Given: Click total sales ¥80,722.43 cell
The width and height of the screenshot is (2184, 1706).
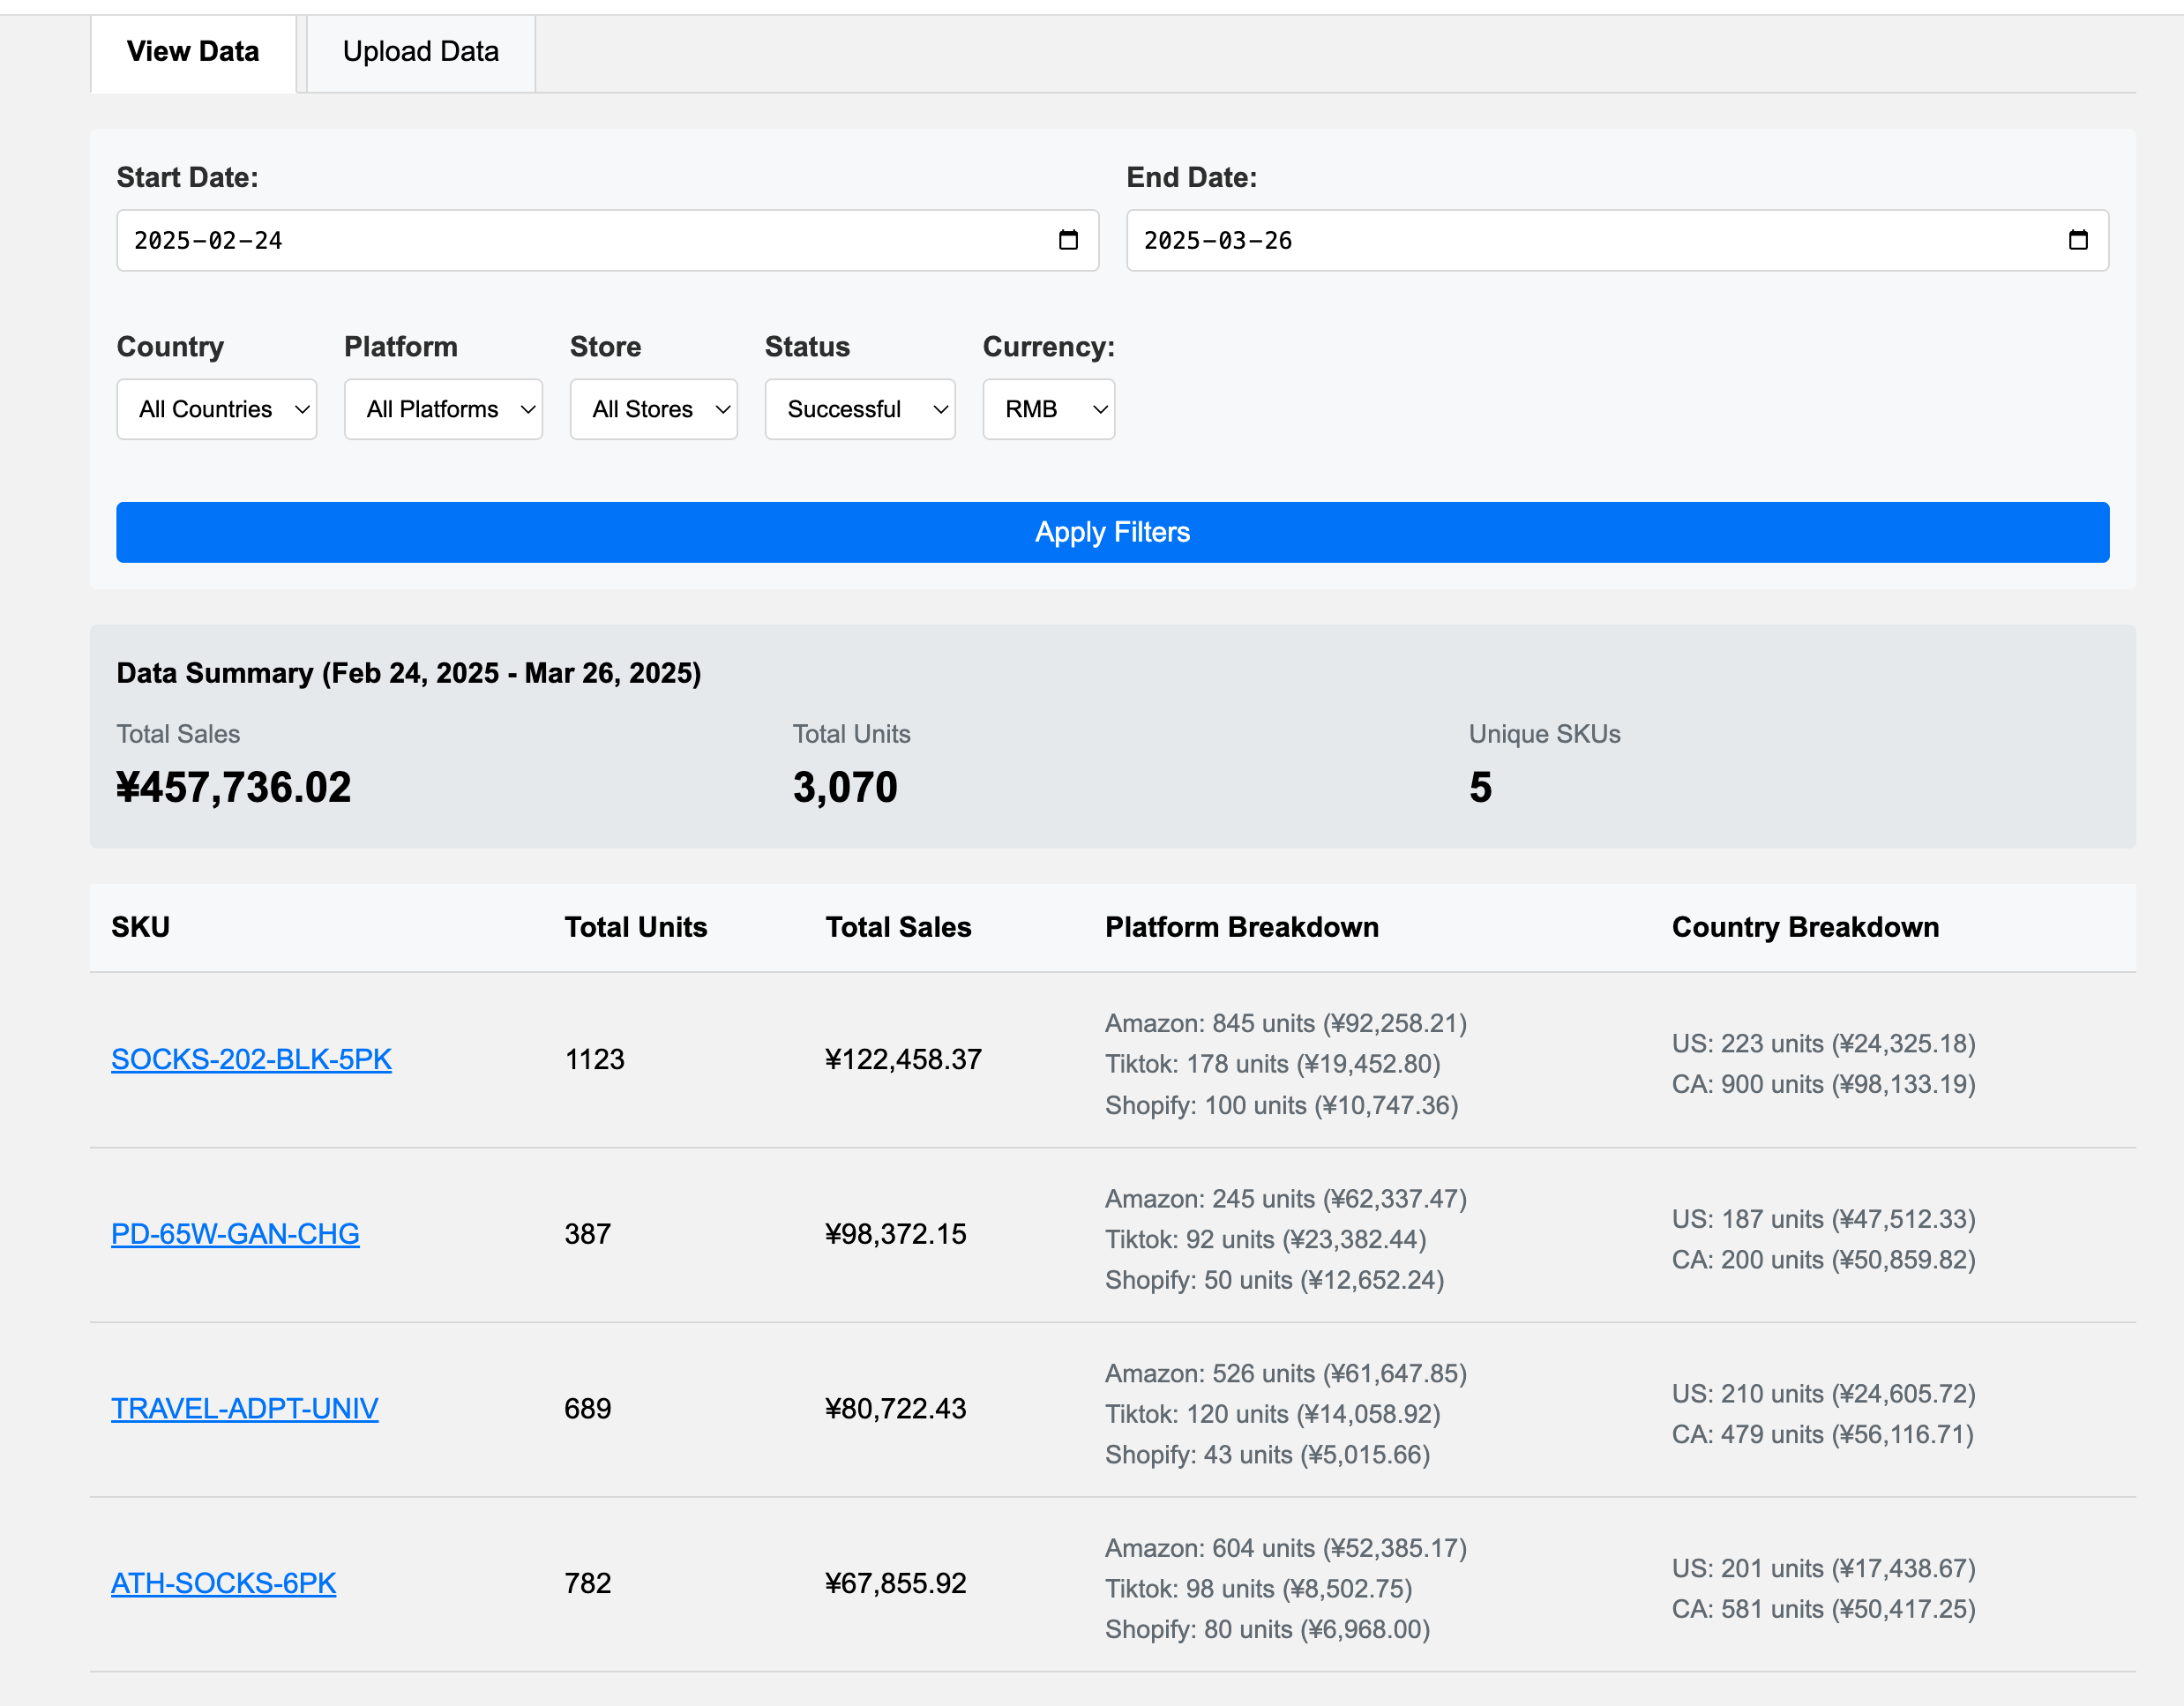Looking at the screenshot, I should click(896, 1409).
